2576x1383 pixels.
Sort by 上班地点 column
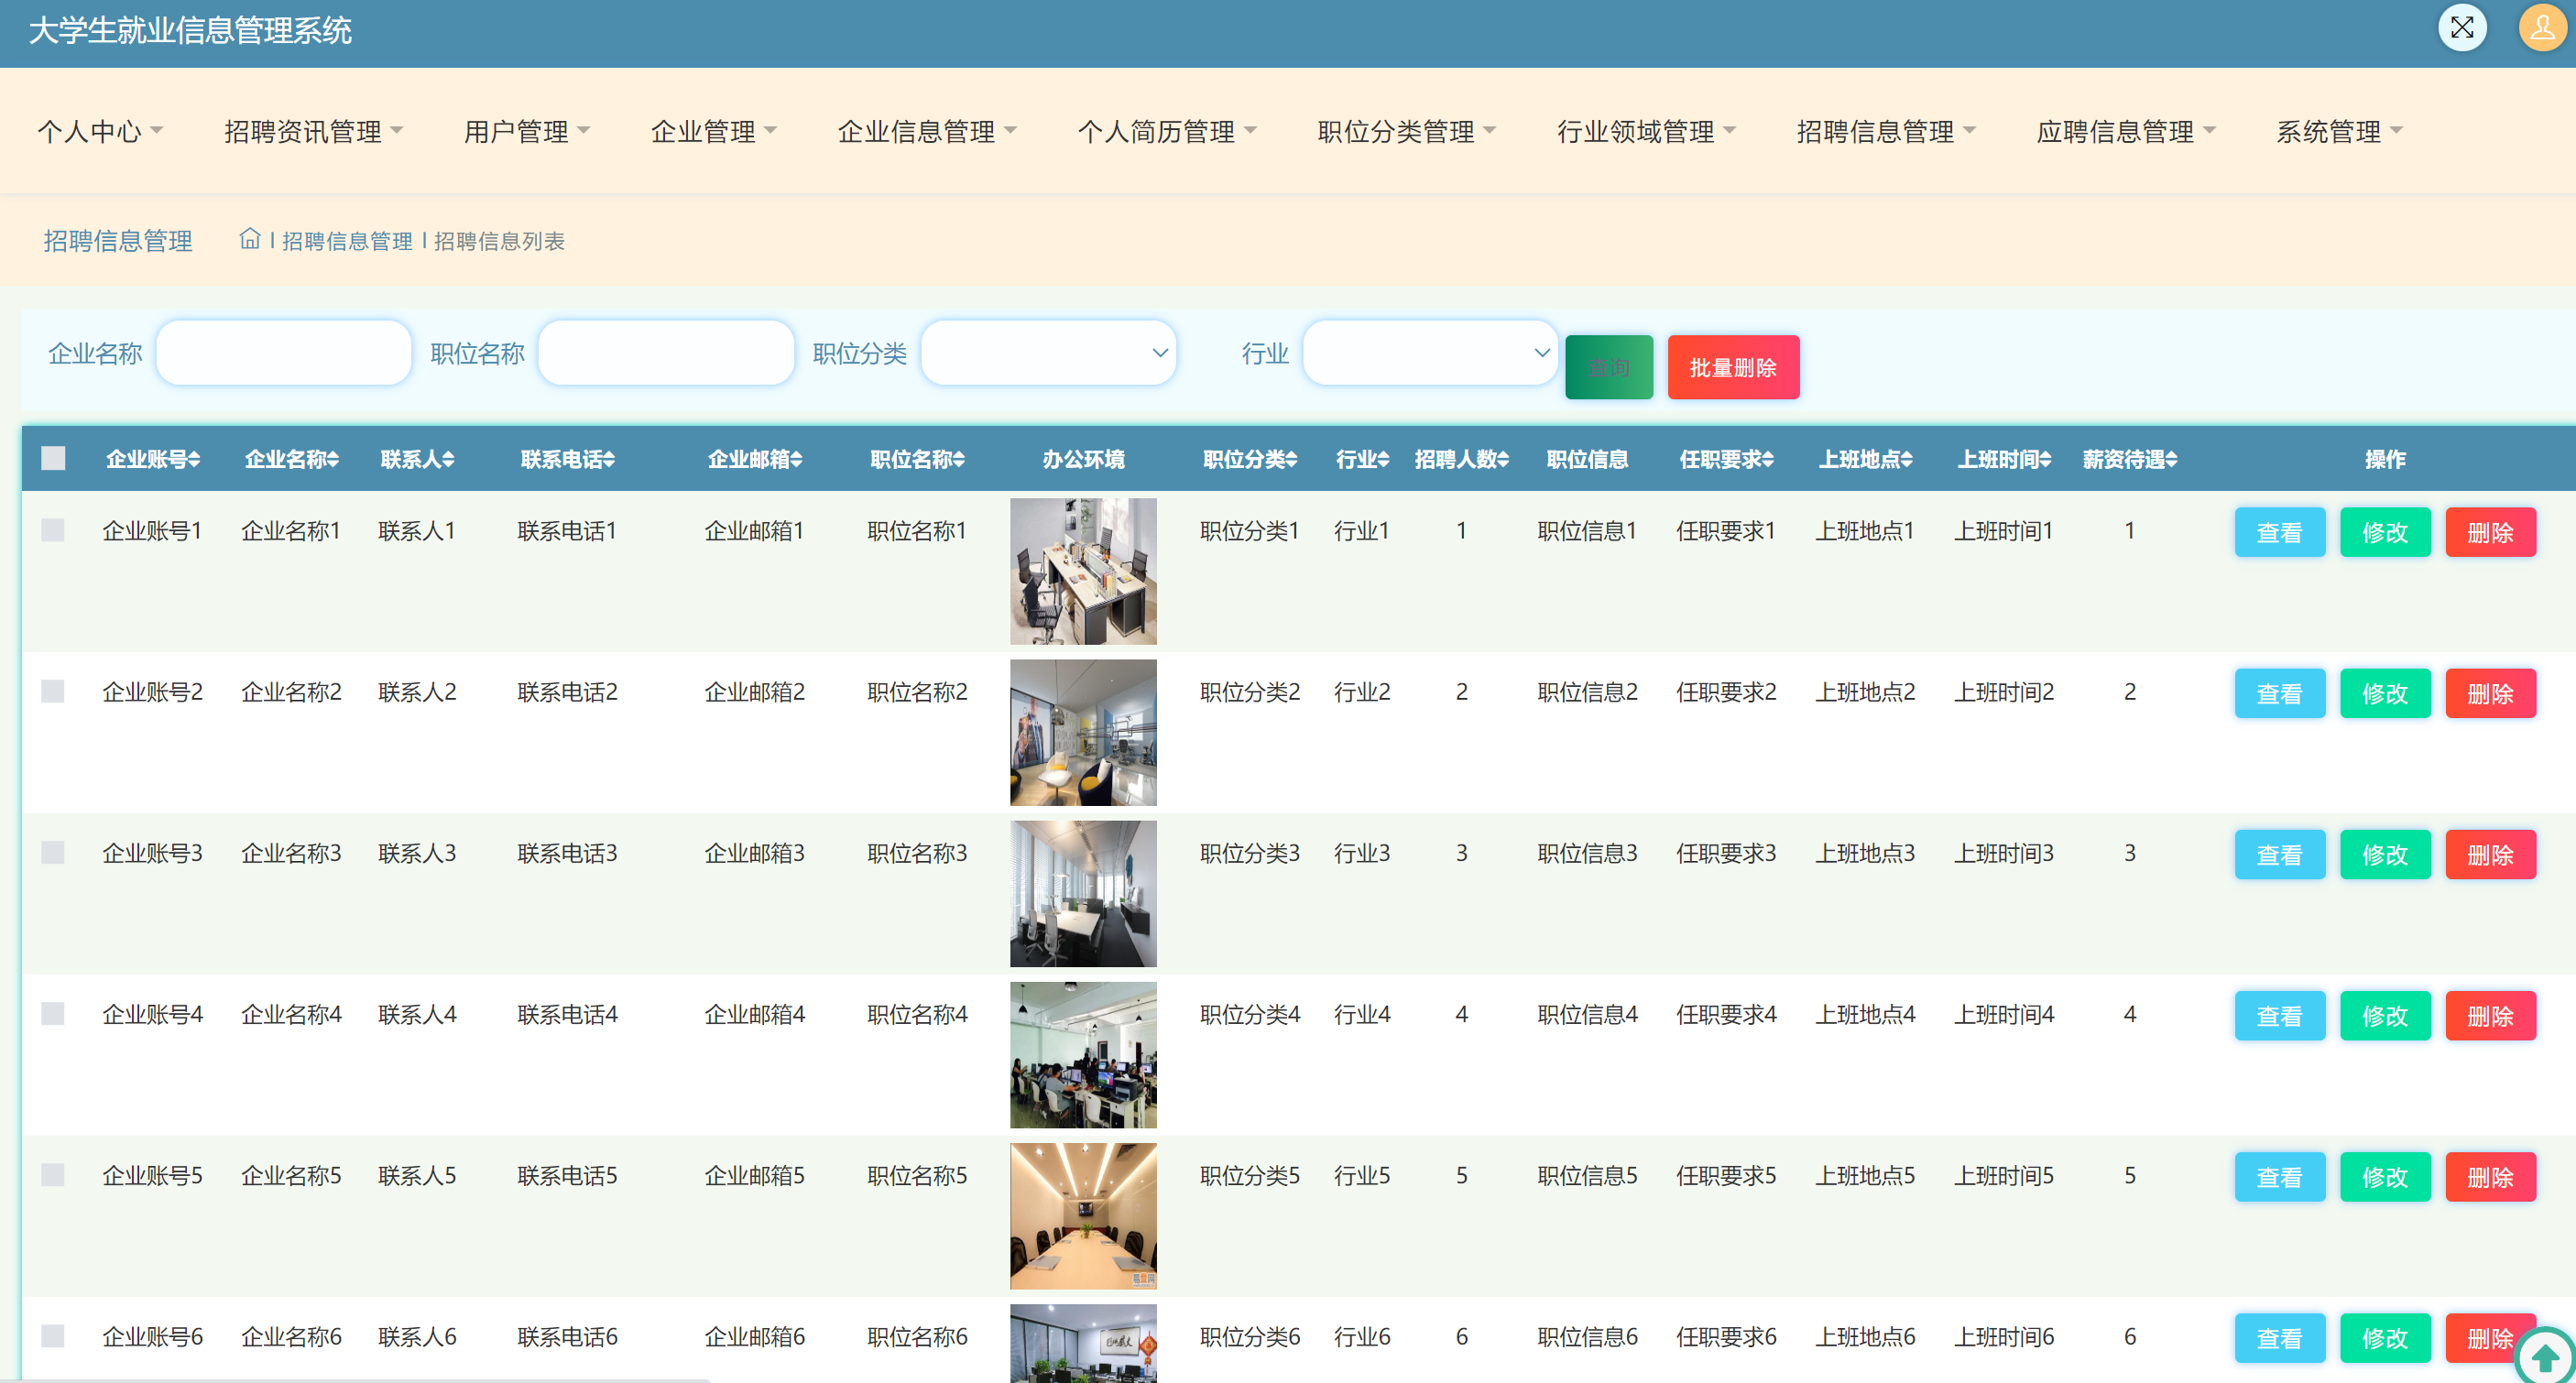(1865, 459)
